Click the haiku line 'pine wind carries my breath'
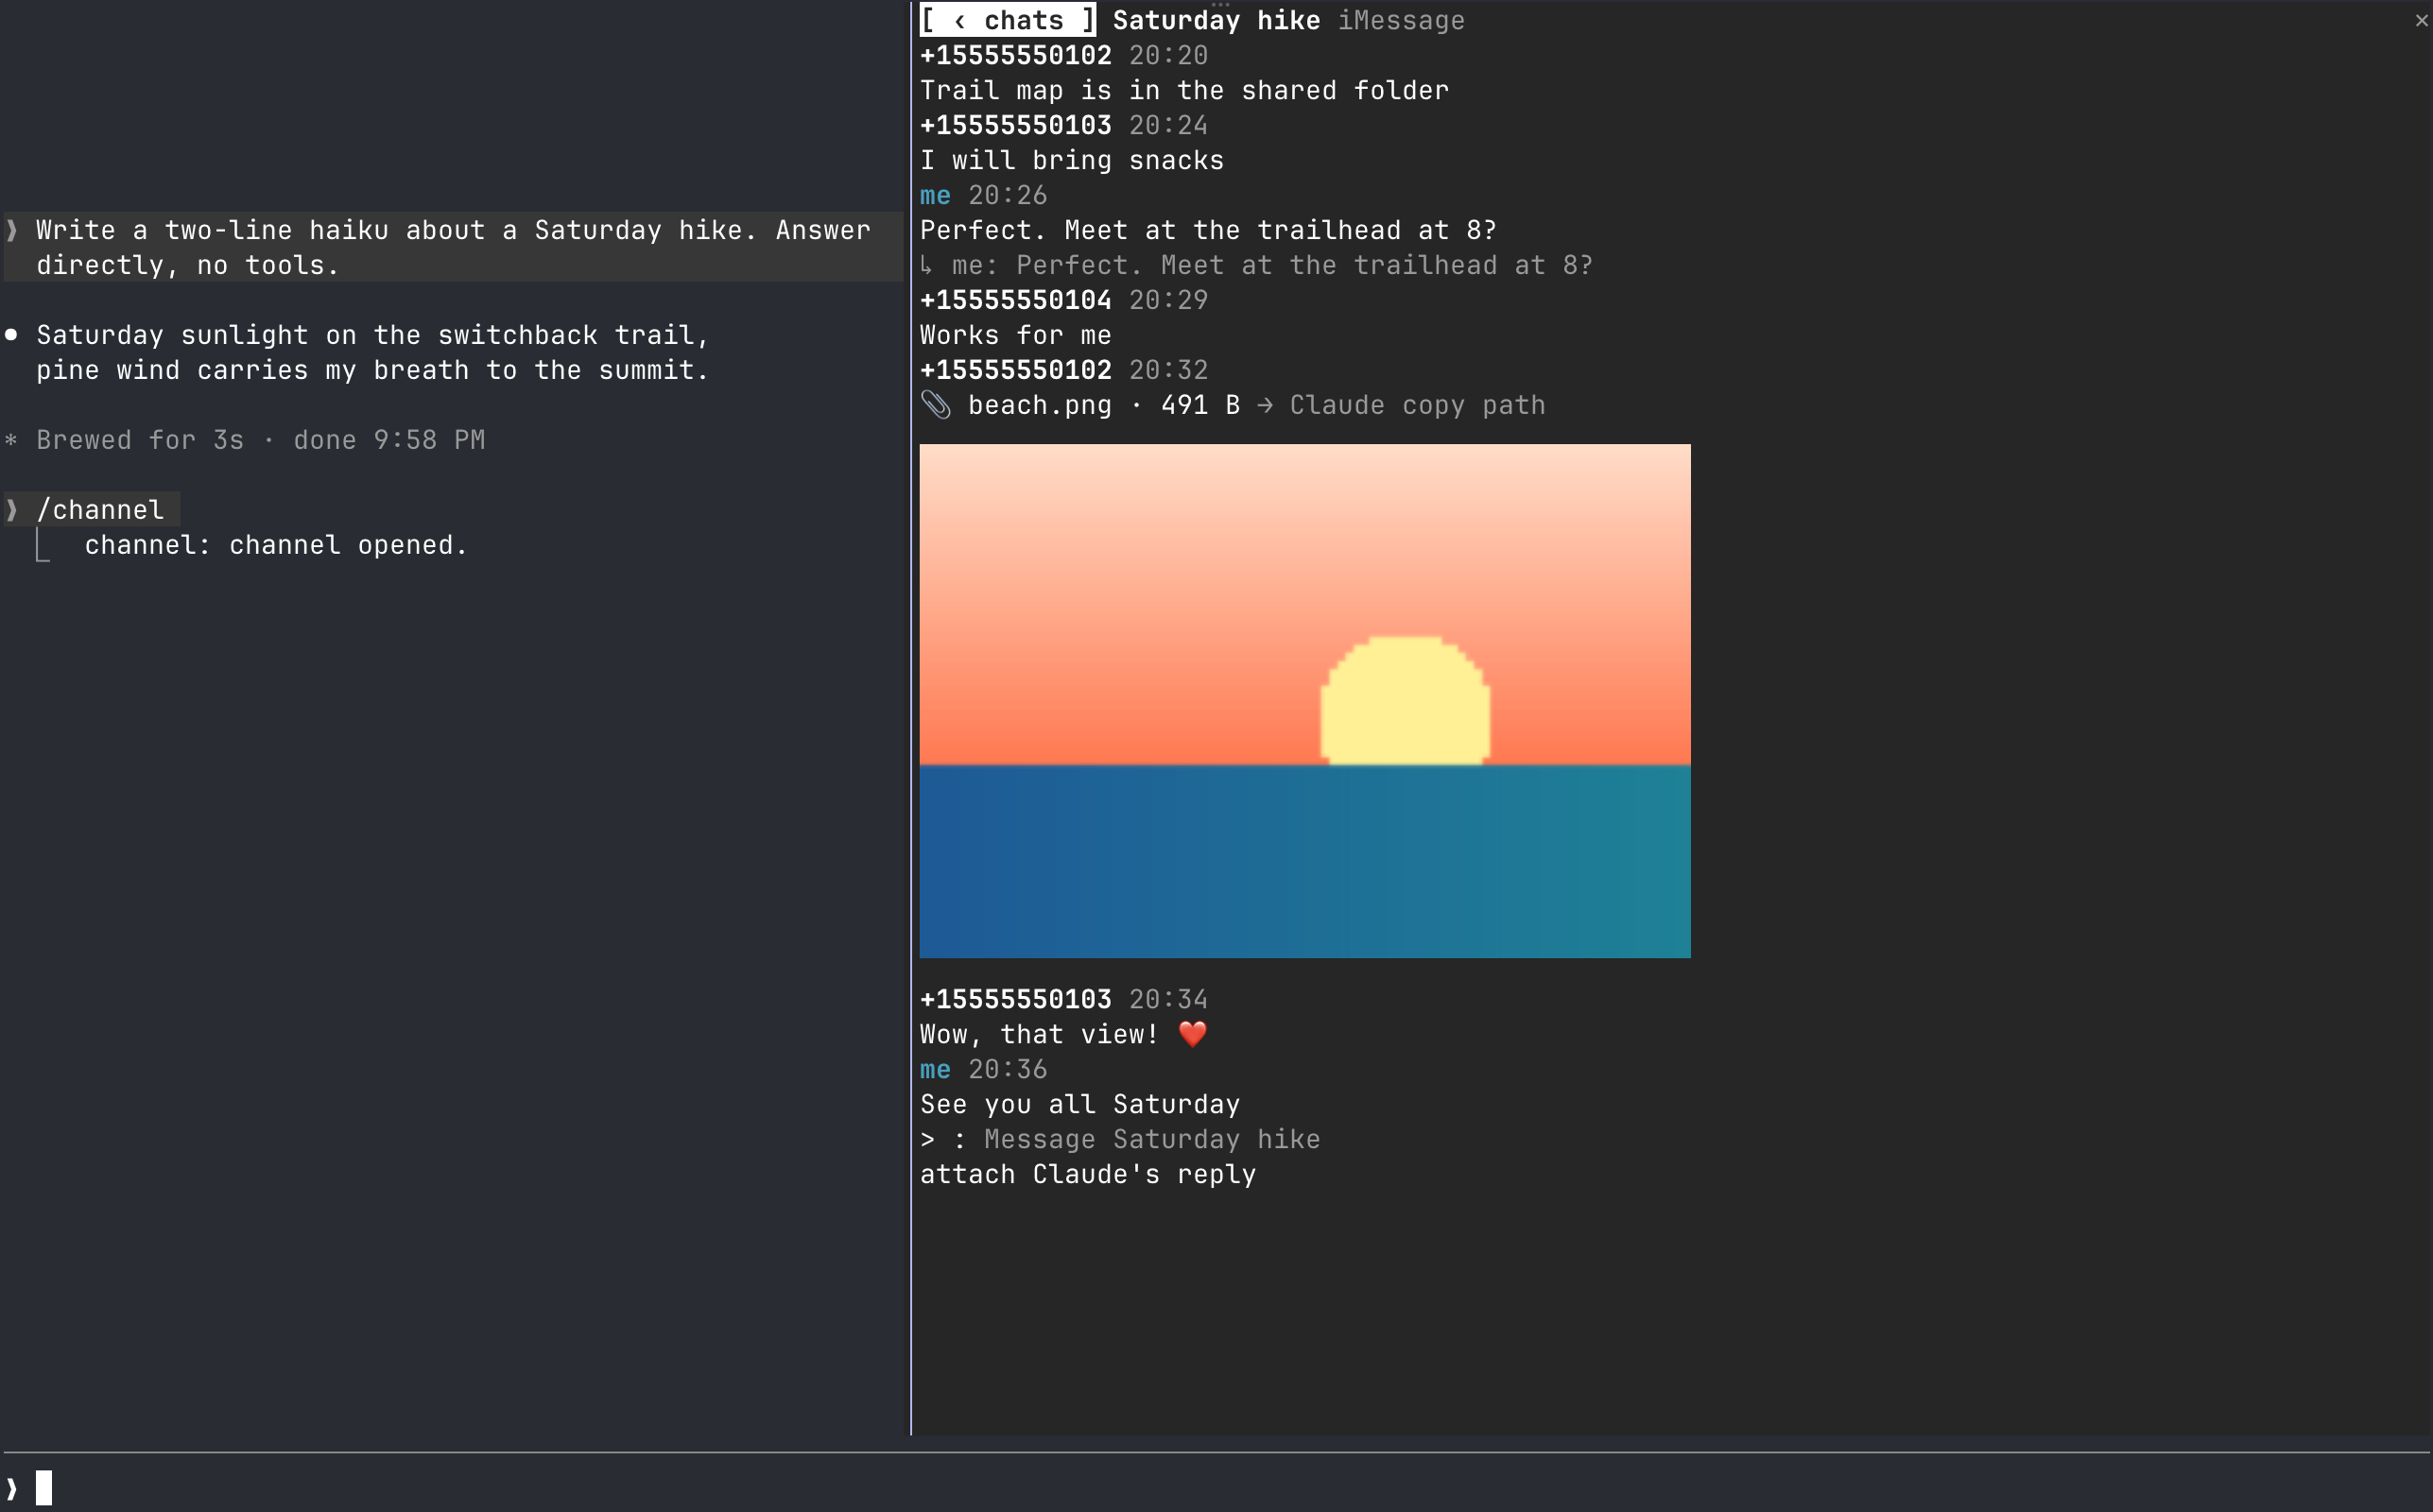Image resolution: width=2433 pixels, height=1512 pixels. pos(372,370)
